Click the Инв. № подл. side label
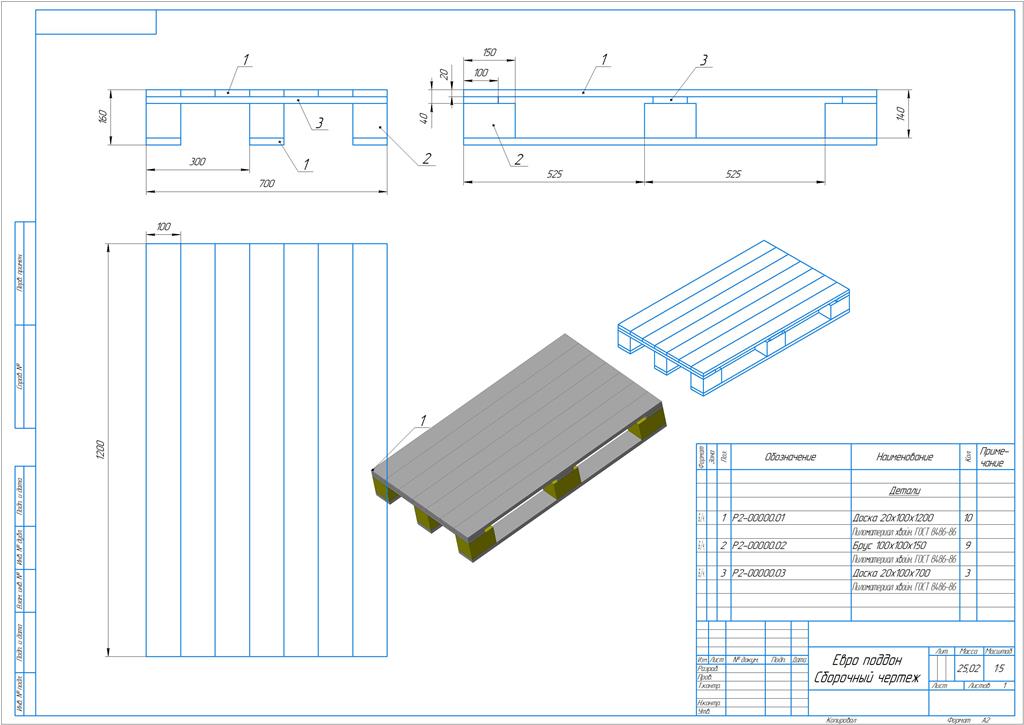 (20, 694)
